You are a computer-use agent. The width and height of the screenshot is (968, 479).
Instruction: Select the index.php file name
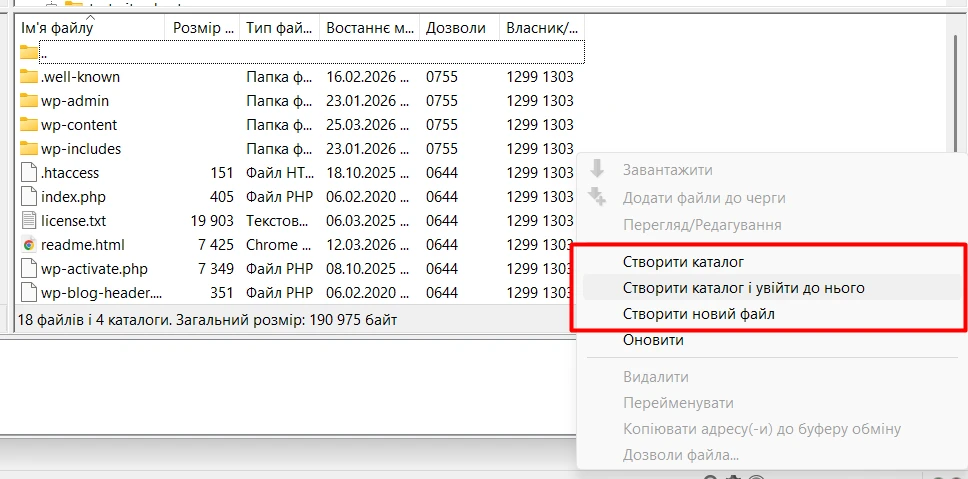[x=73, y=197]
